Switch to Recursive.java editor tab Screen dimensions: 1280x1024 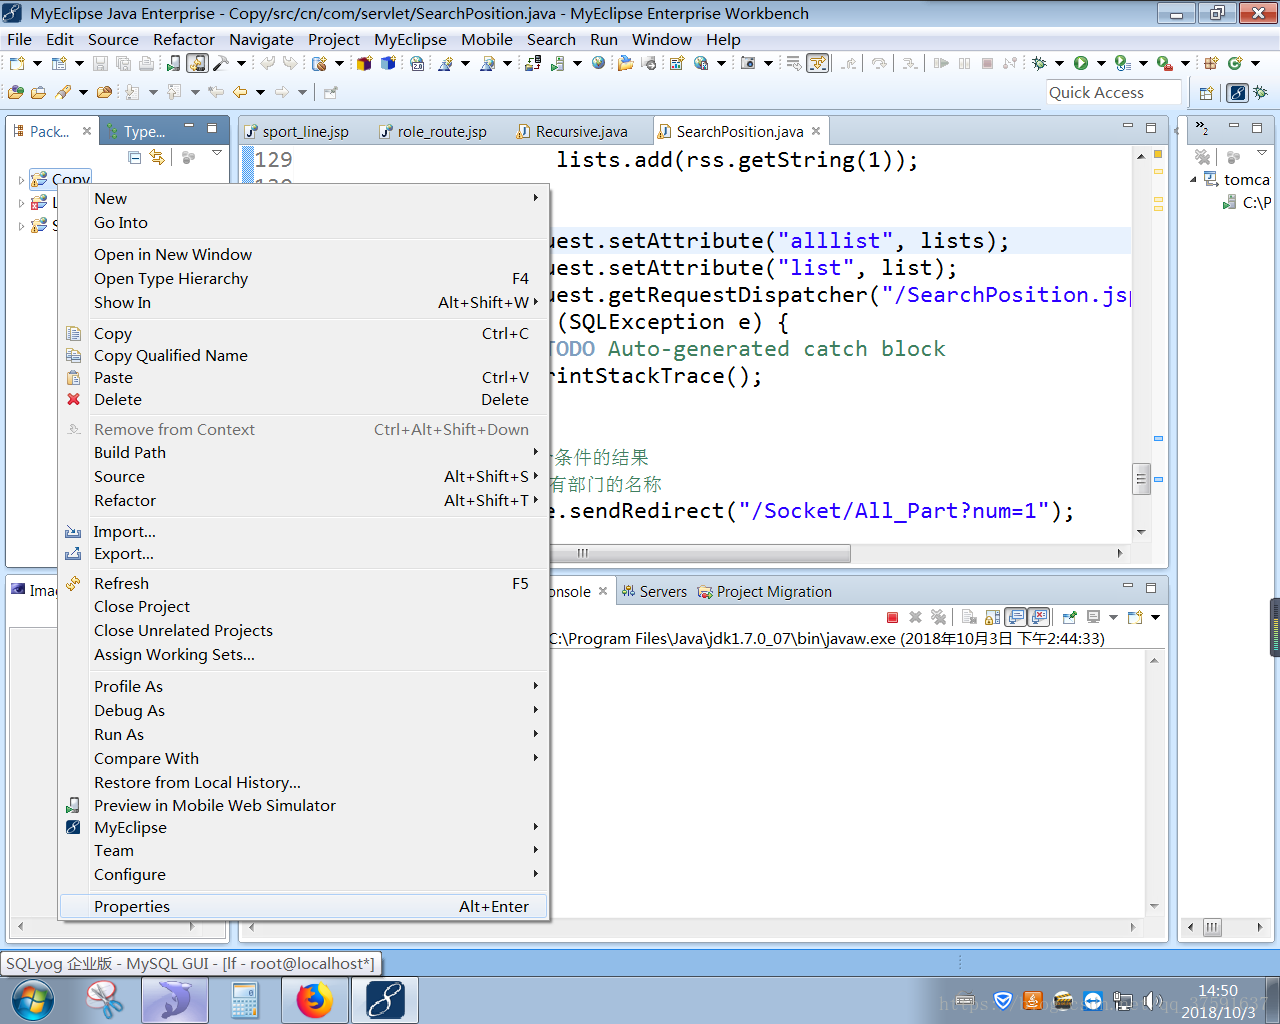click(x=572, y=132)
